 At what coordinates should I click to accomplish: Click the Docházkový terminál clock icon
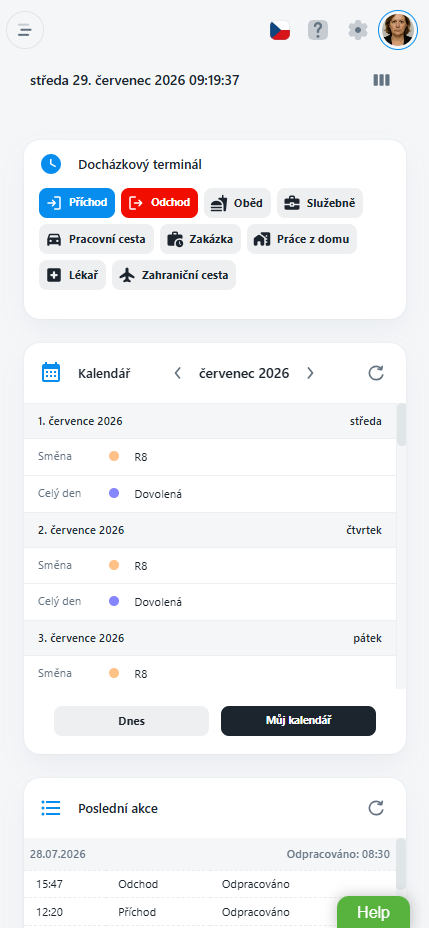click(x=51, y=164)
